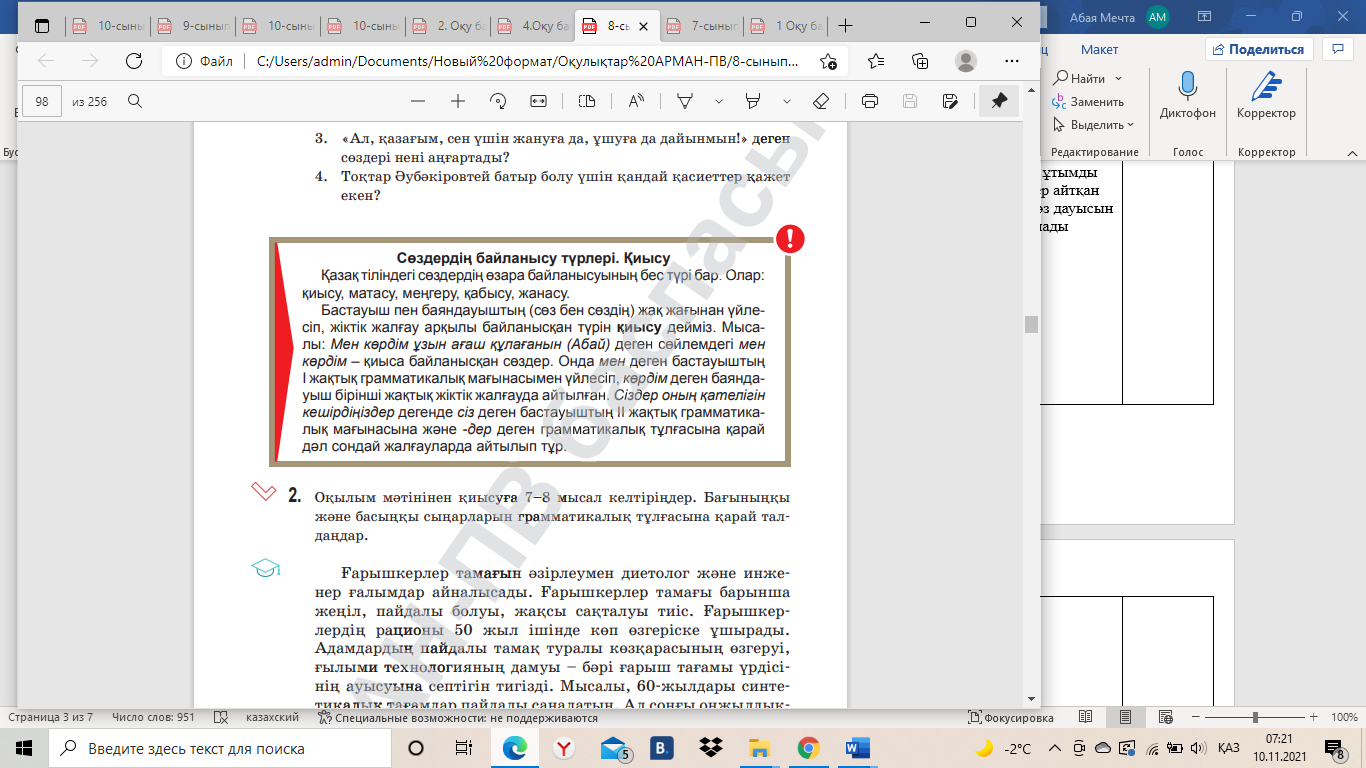Expand the Draw pen options dropdown
This screenshot has height=768, width=1366.
click(x=718, y=101)
